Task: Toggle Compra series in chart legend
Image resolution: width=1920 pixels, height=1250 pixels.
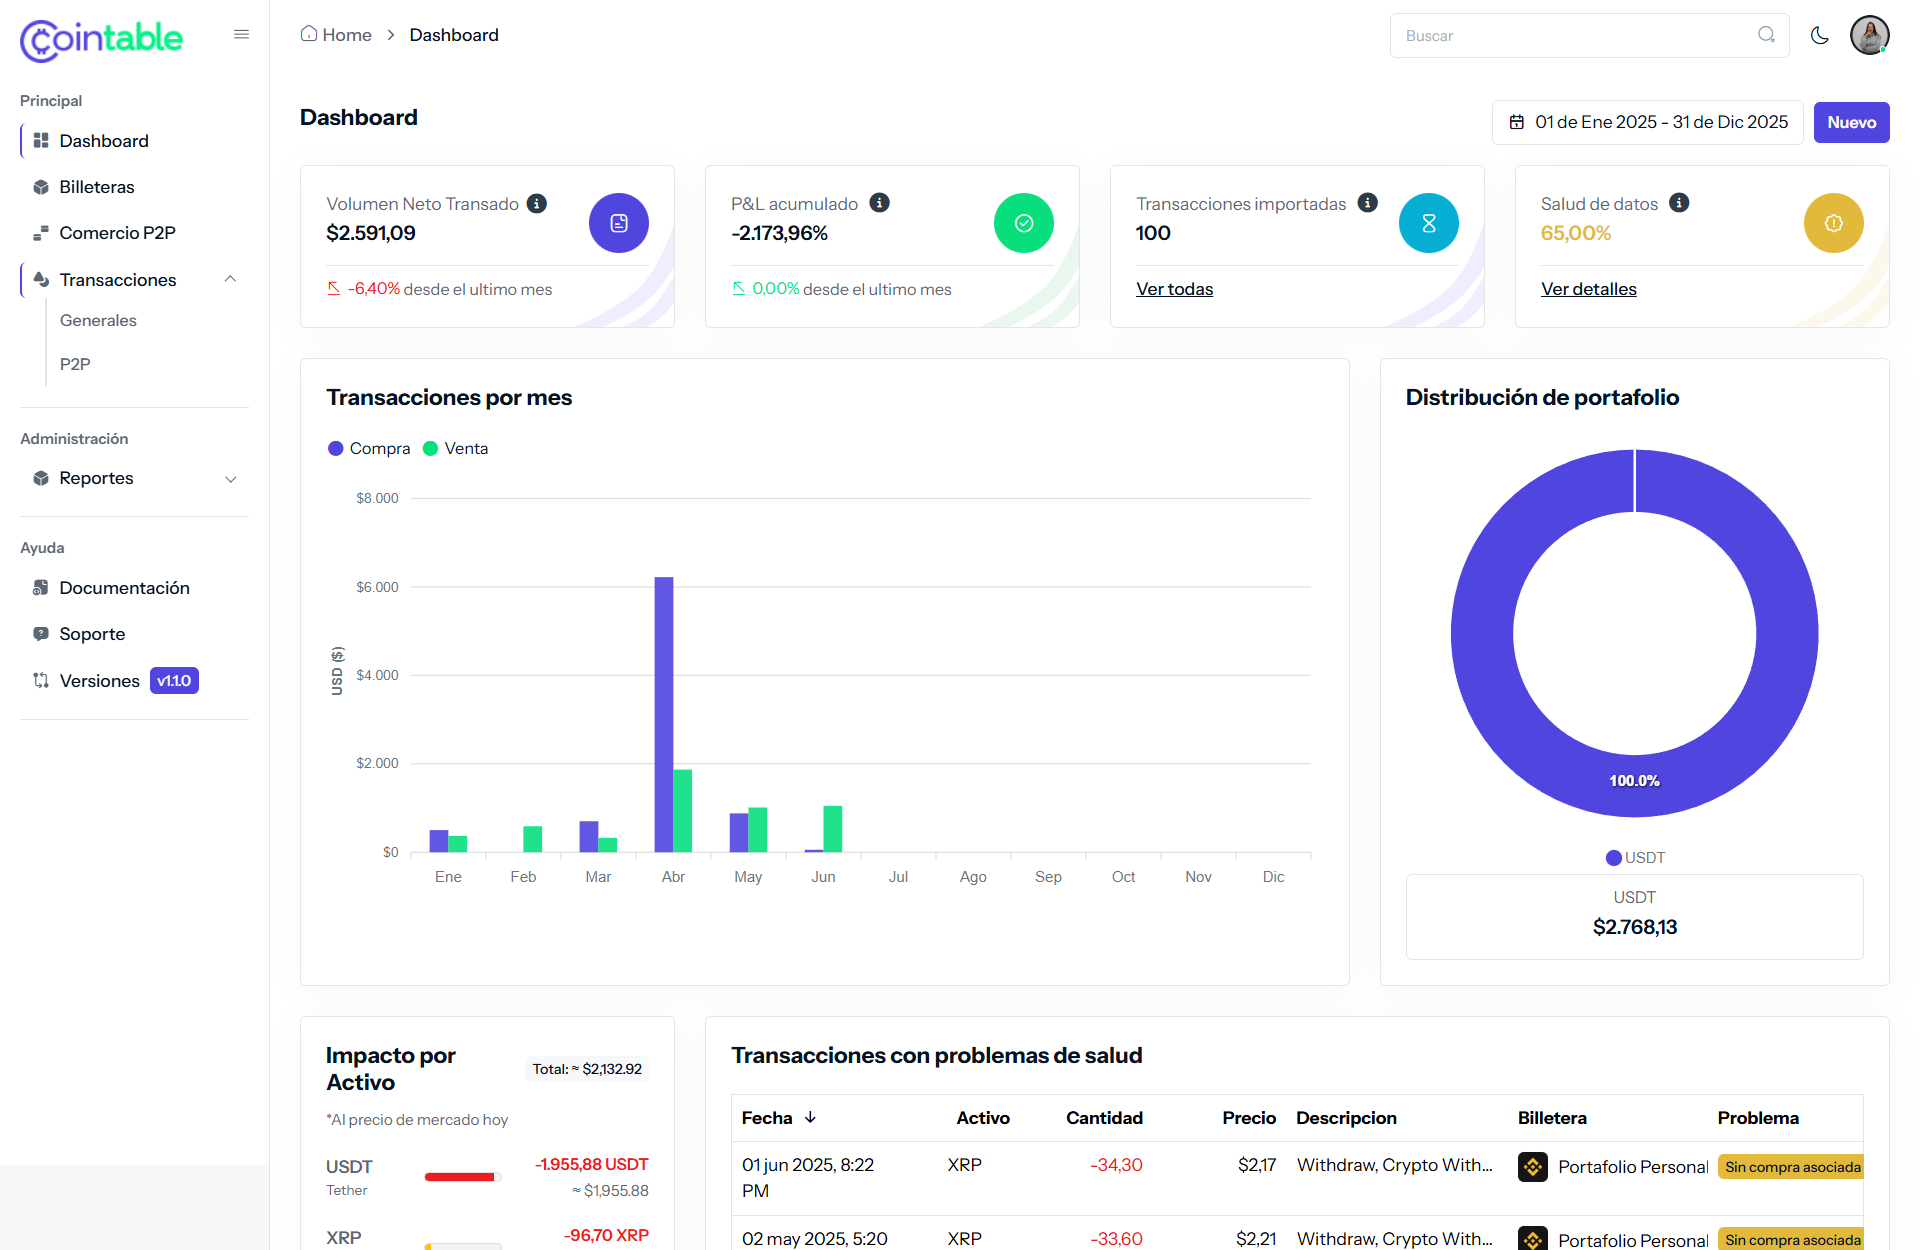Action: 369,449
